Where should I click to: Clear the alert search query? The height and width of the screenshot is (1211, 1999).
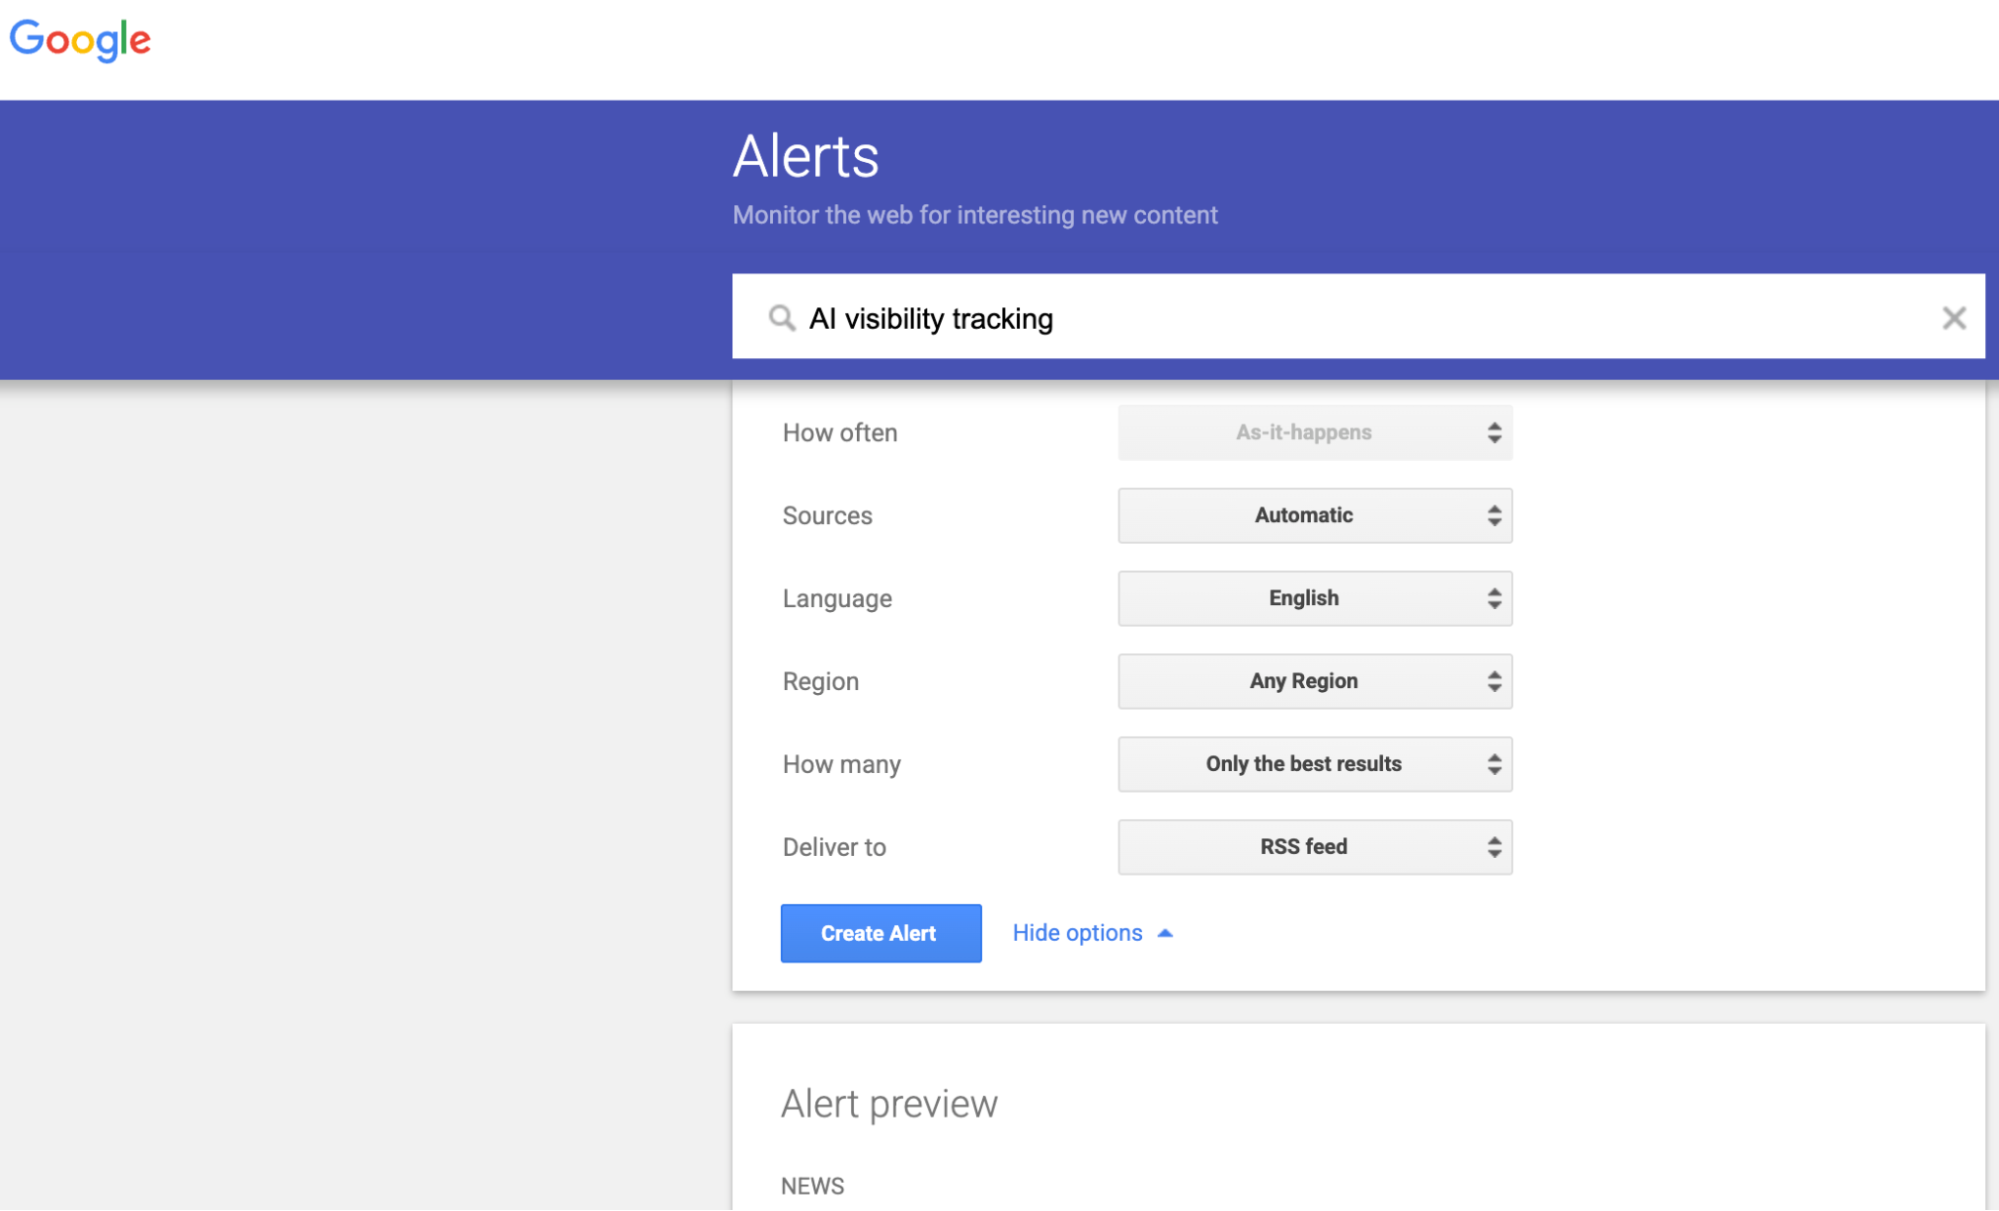(x=1953, y=318)
